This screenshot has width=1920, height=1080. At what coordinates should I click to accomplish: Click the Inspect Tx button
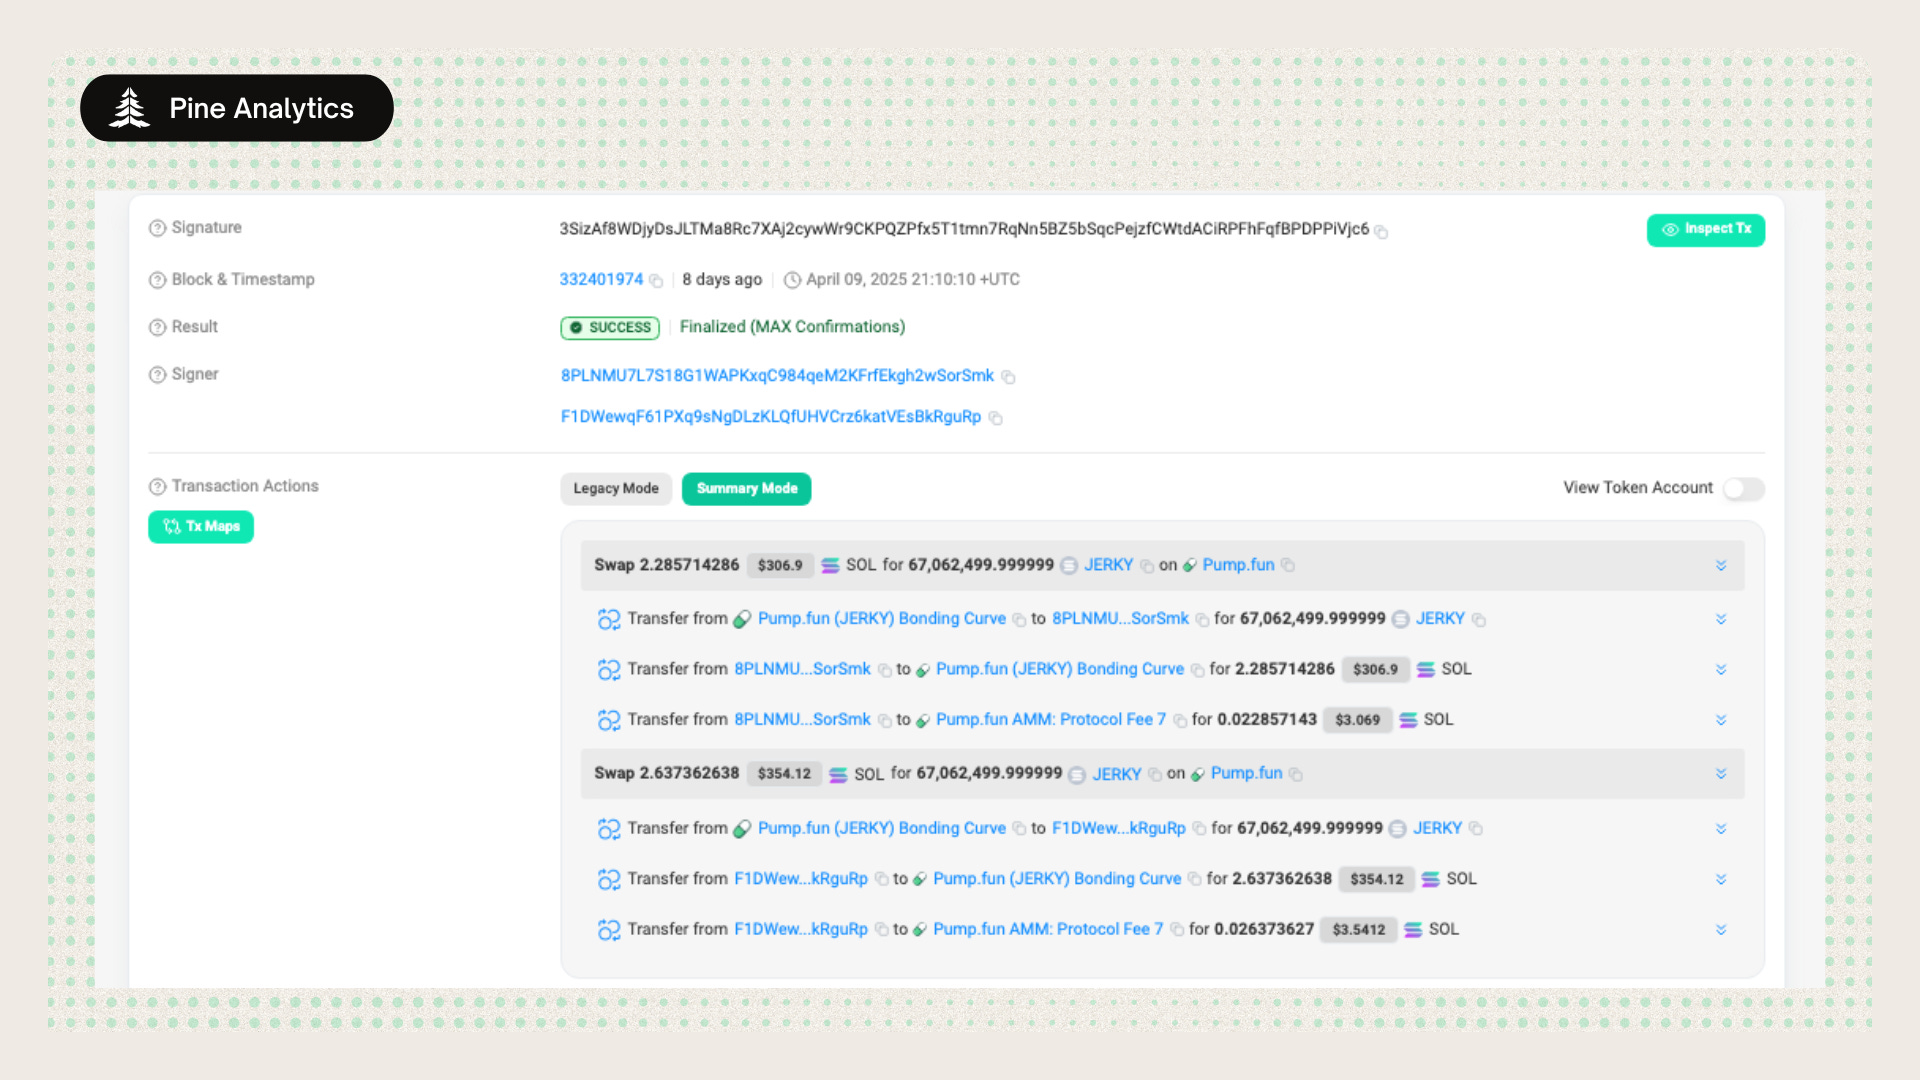pos(1705,229)
